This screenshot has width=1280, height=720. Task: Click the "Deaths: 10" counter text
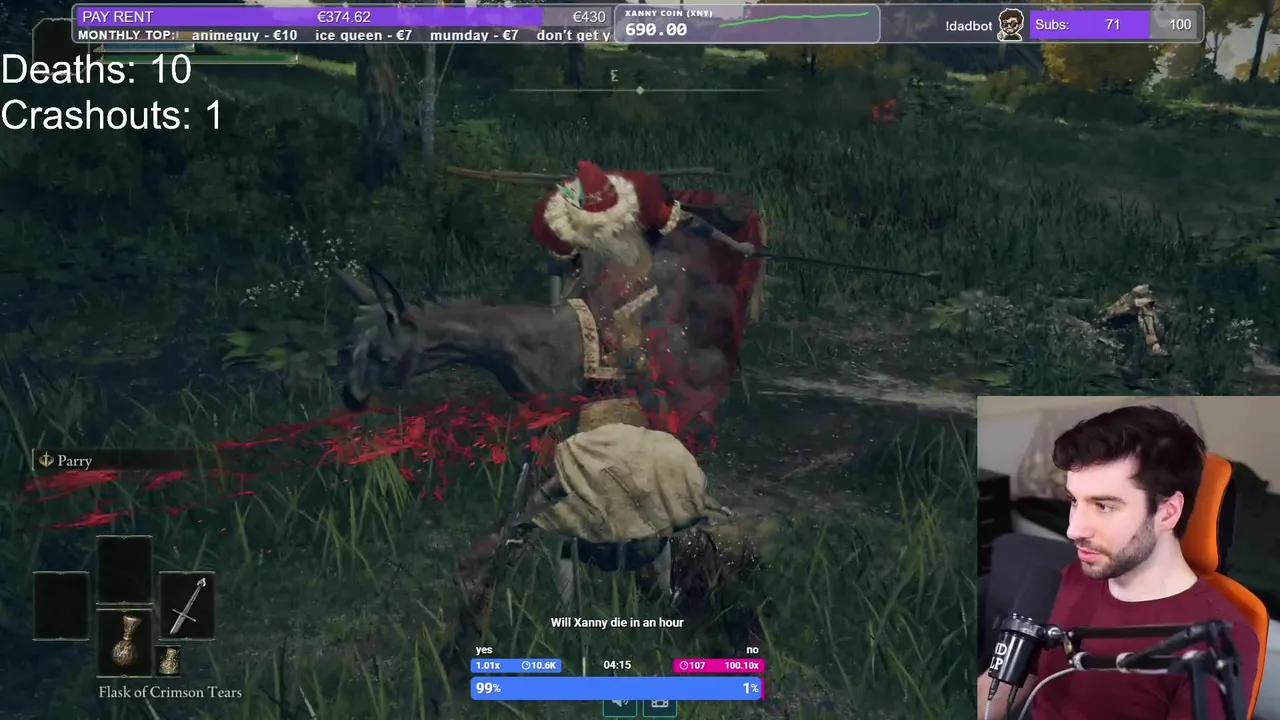click(x=96, y=69)
